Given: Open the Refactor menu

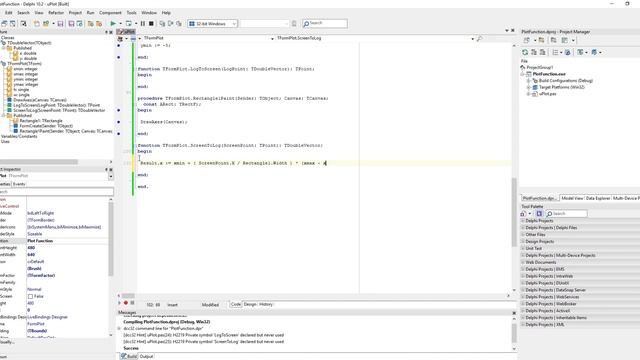Looking at the screenshot, I should pyautogui.click(x=56, y=13).
